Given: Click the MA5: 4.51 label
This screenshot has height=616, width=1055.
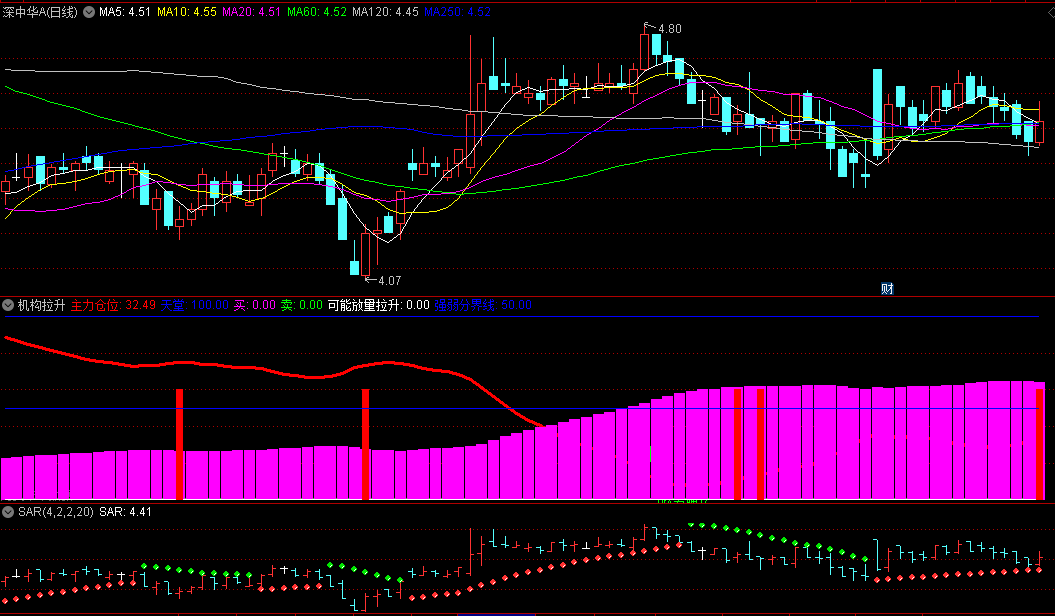Looking at the screenshot, I should 124,12.
